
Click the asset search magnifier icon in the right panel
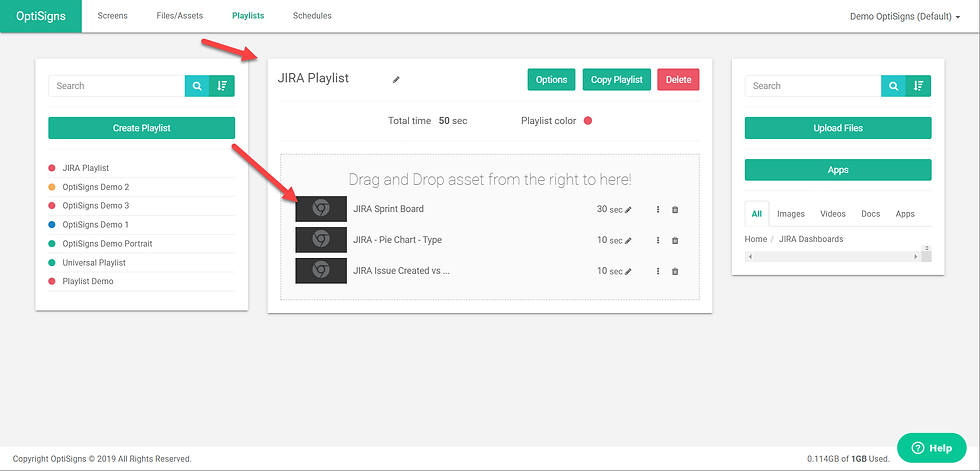[893, 86]
